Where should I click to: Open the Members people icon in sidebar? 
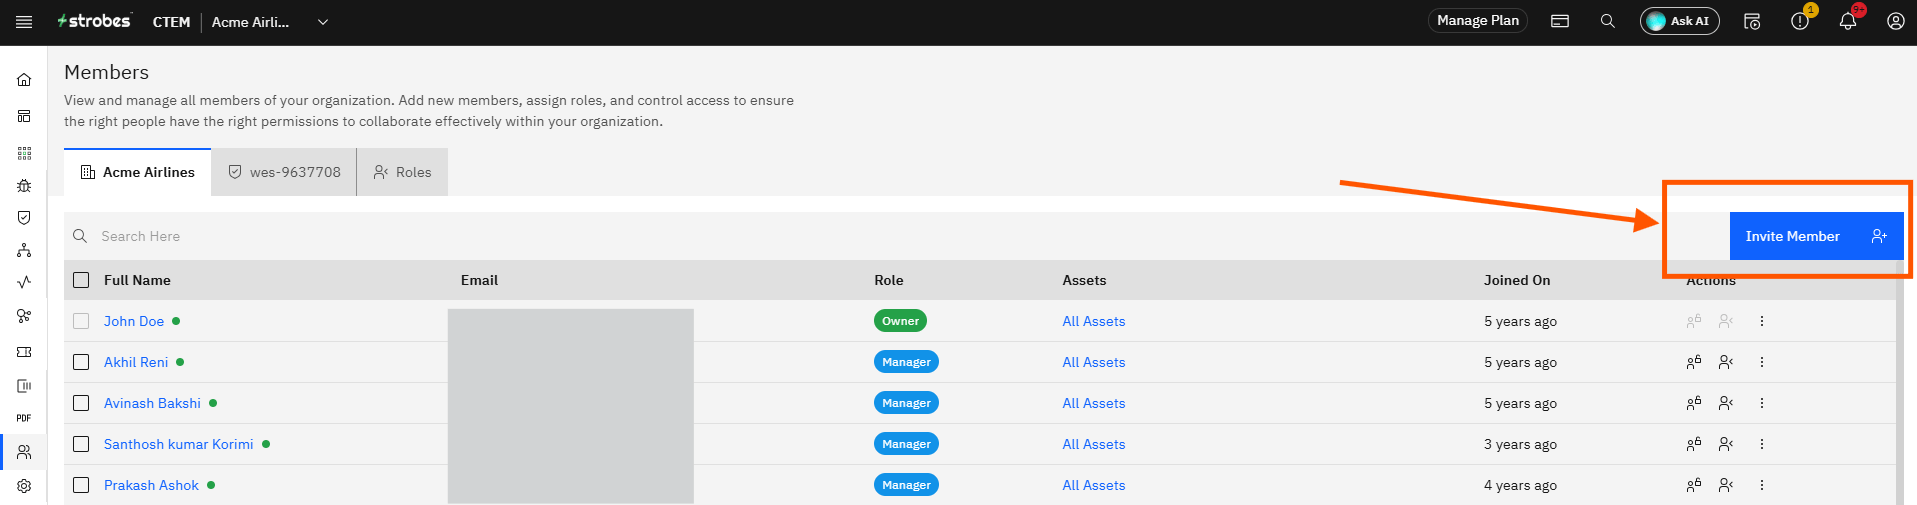tap(24, 452)
